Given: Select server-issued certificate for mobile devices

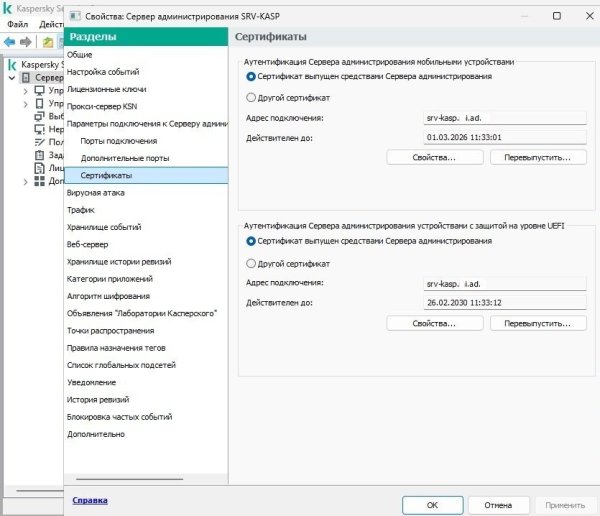Looking at the screenshot, I should point(251,77).
